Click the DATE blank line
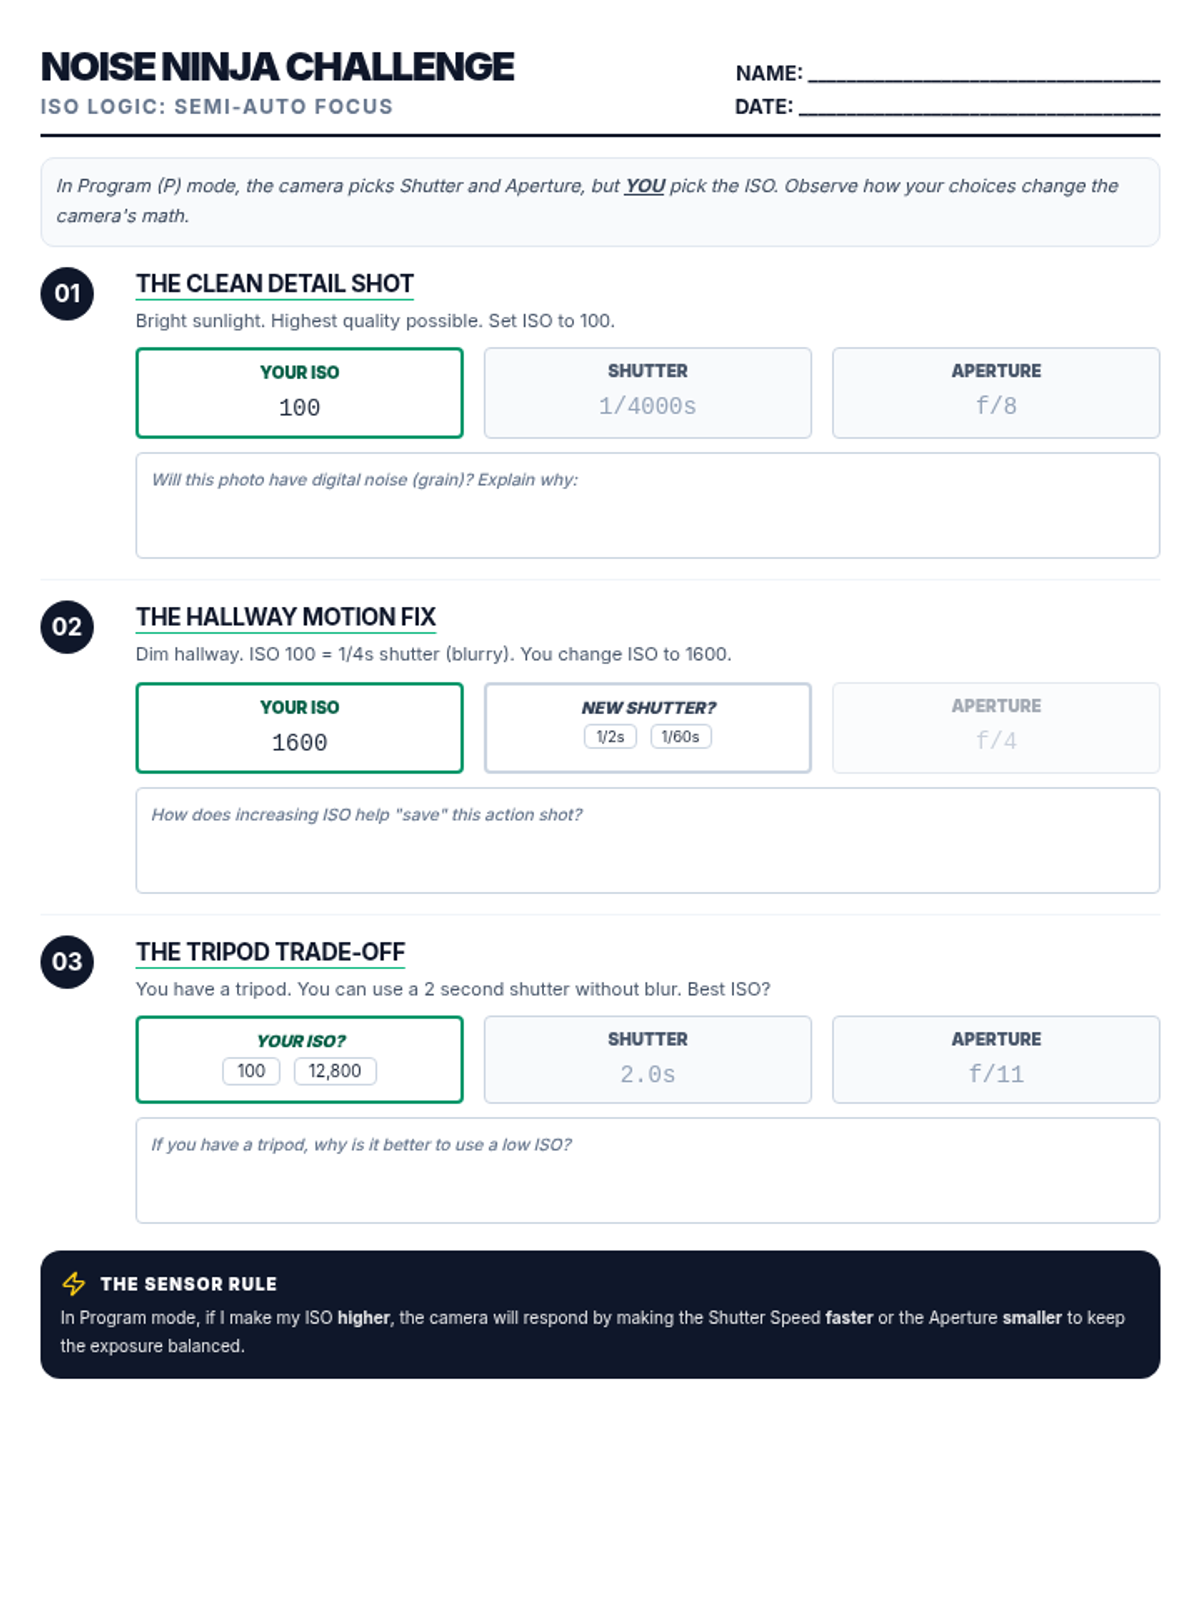 pyautogui.click(x=979, y=107)
